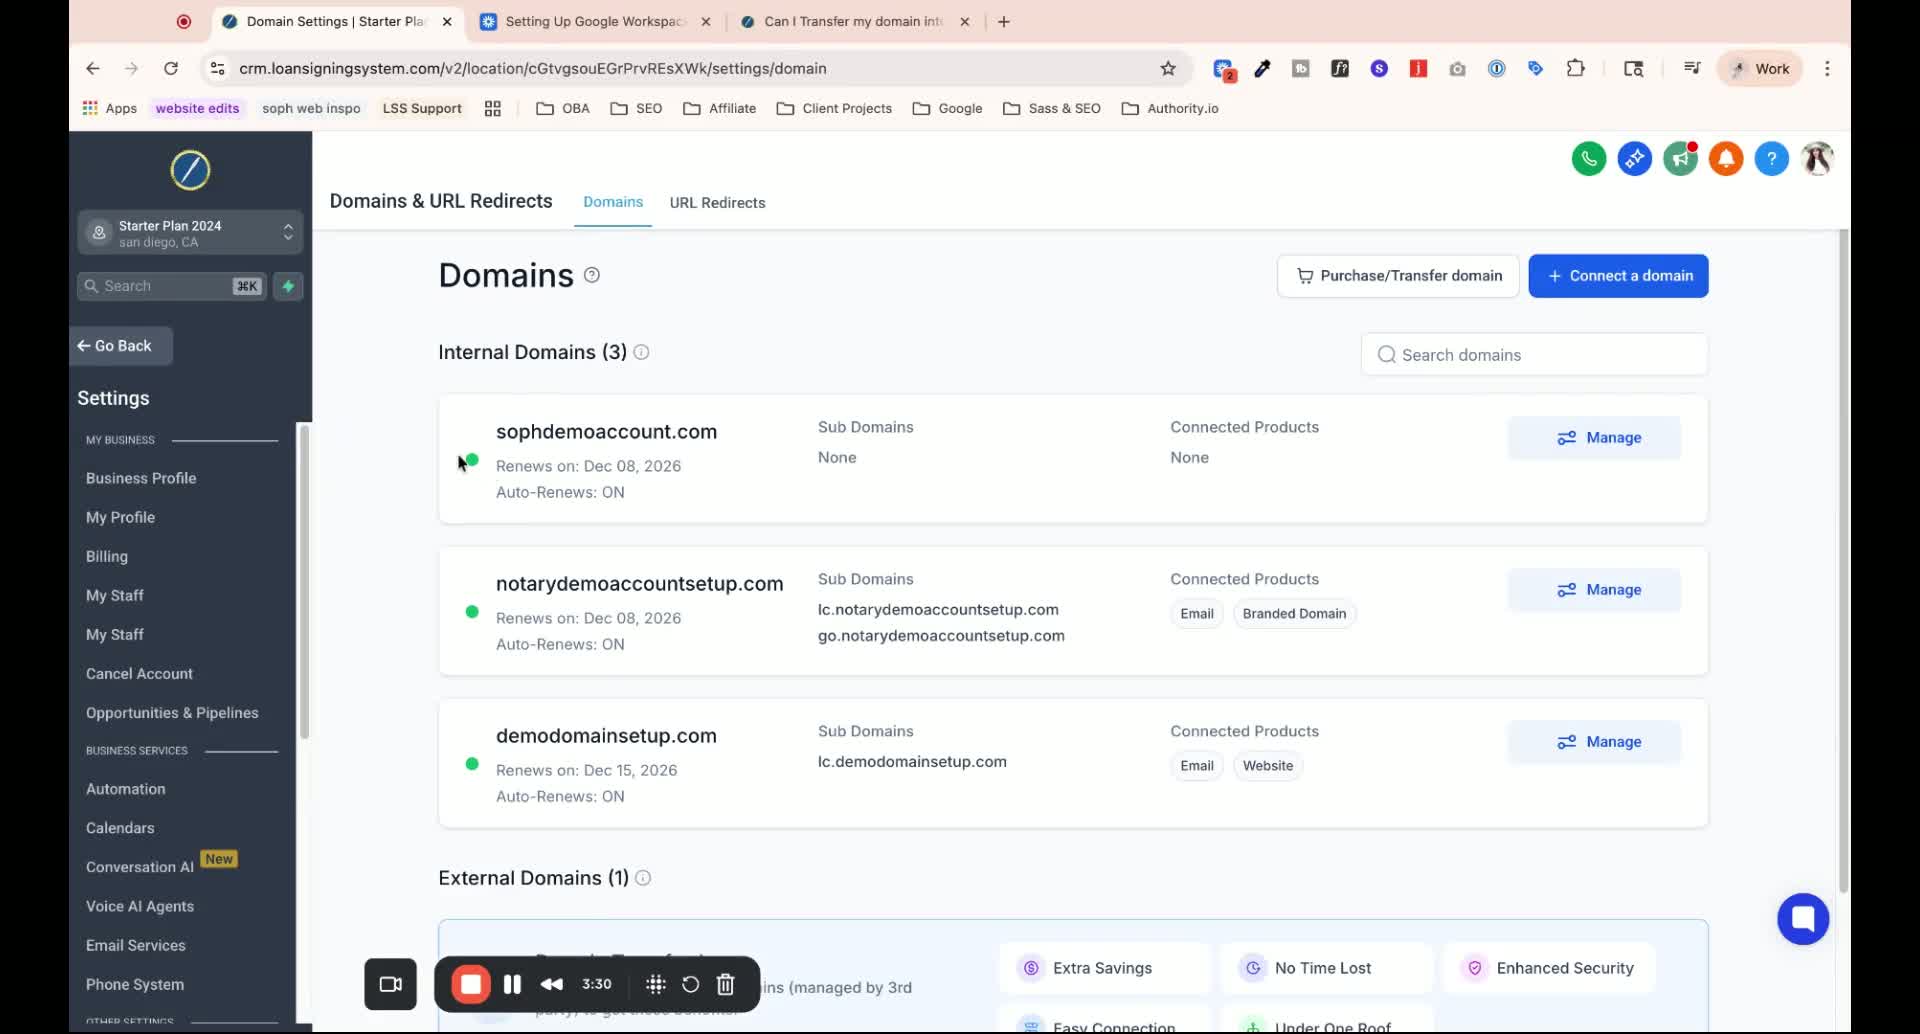Viewport: 1920px width, 1034px height.
Task: Click the Purchase/Transfer domain button
Action: [1398, 276]
